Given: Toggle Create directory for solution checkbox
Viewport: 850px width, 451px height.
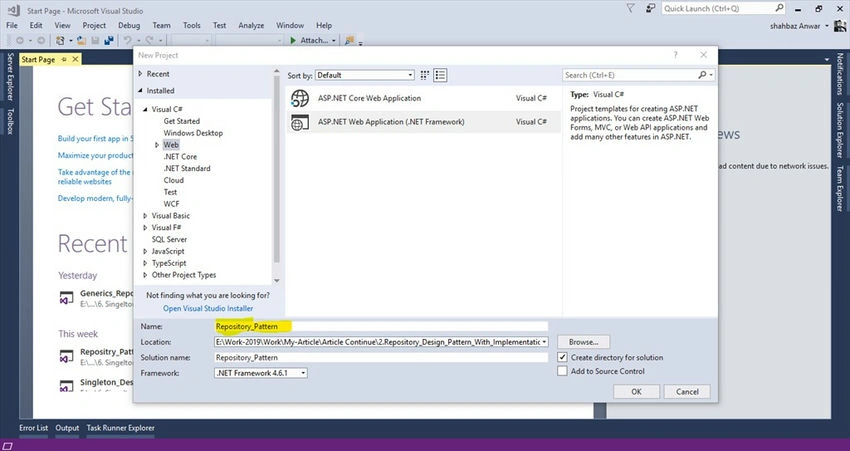Looking at the screenshot, I should (562, 357).
